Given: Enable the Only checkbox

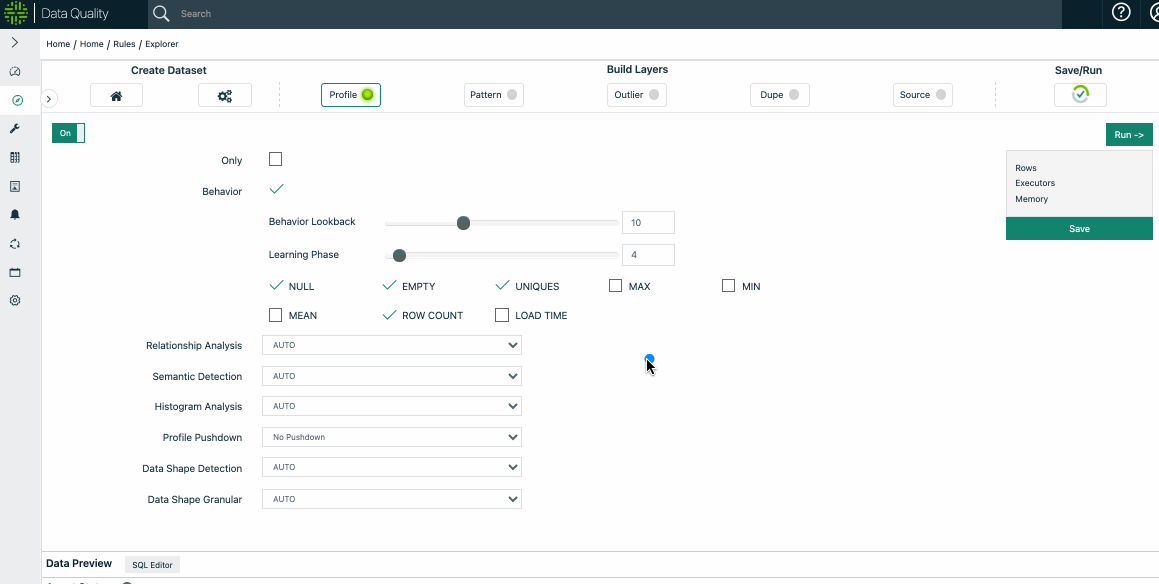Looking at the screenshot, I should pyautogui.click(x=276, y=159).
